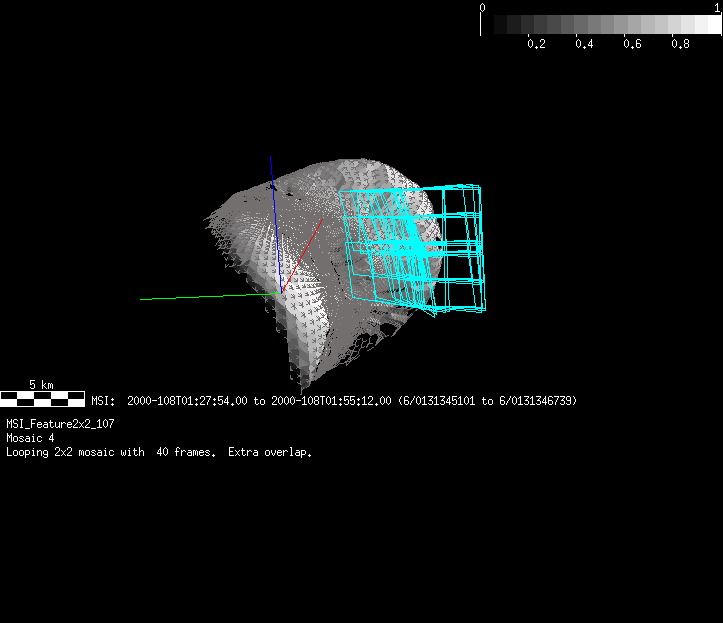
Task: Click the colorbar maximum label 1
Action: coord(717,7)
